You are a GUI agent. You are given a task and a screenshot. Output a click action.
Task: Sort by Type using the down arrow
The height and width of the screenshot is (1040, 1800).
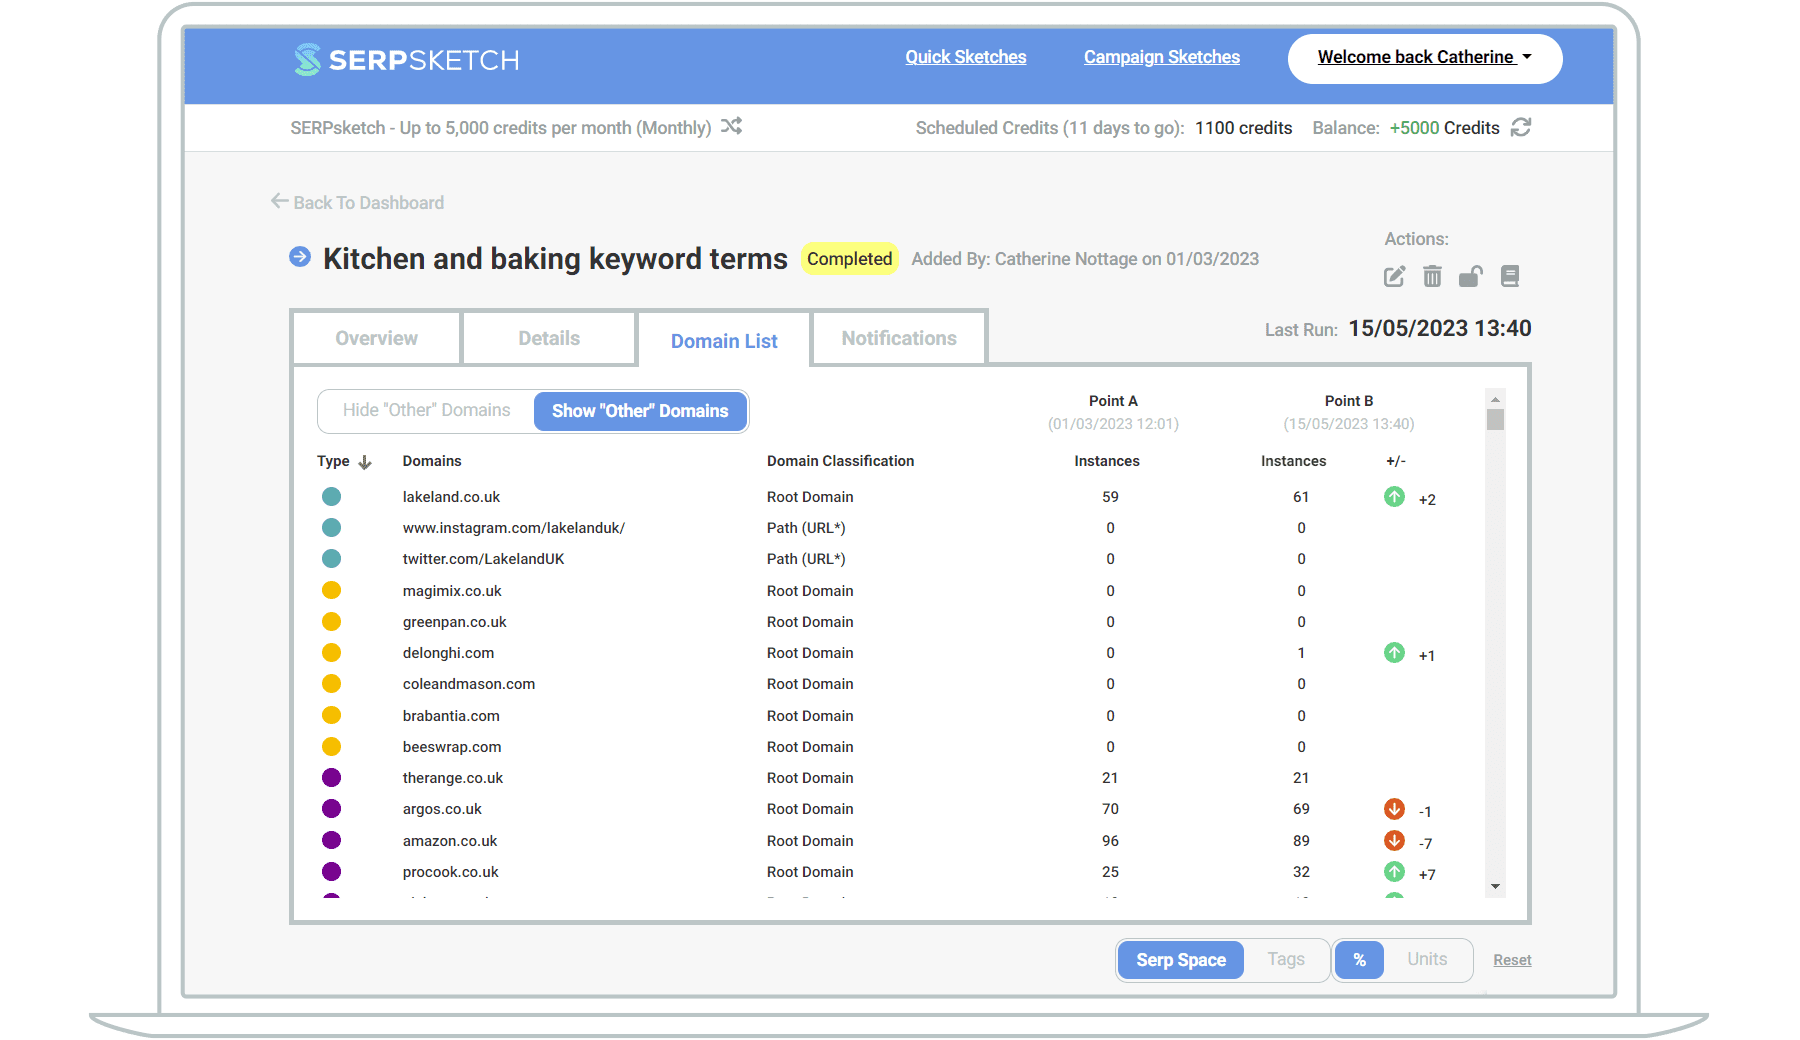365,462
